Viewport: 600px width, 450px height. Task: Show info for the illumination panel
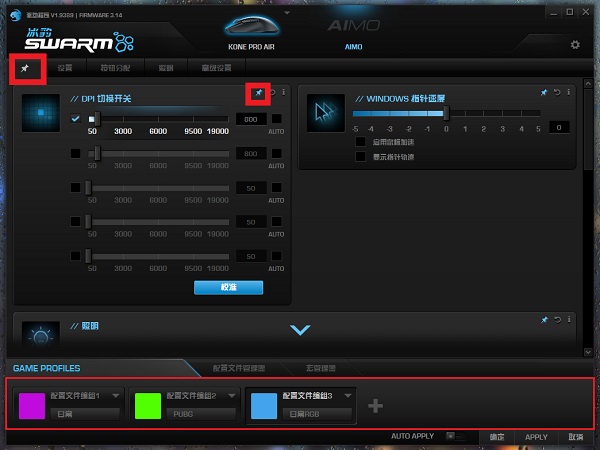click(569, 319)
